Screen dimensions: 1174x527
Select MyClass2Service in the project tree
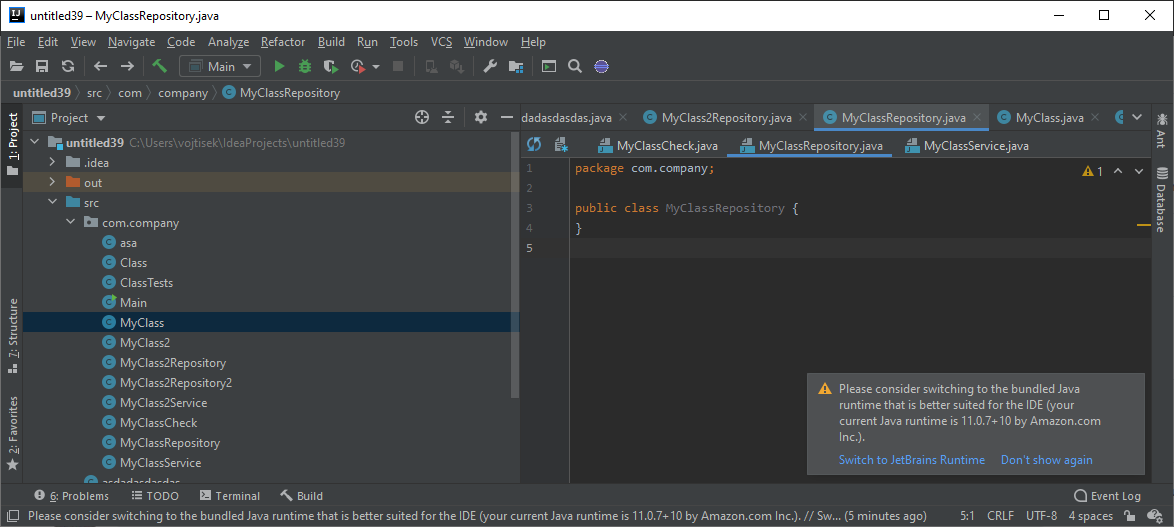pos(163,403)
